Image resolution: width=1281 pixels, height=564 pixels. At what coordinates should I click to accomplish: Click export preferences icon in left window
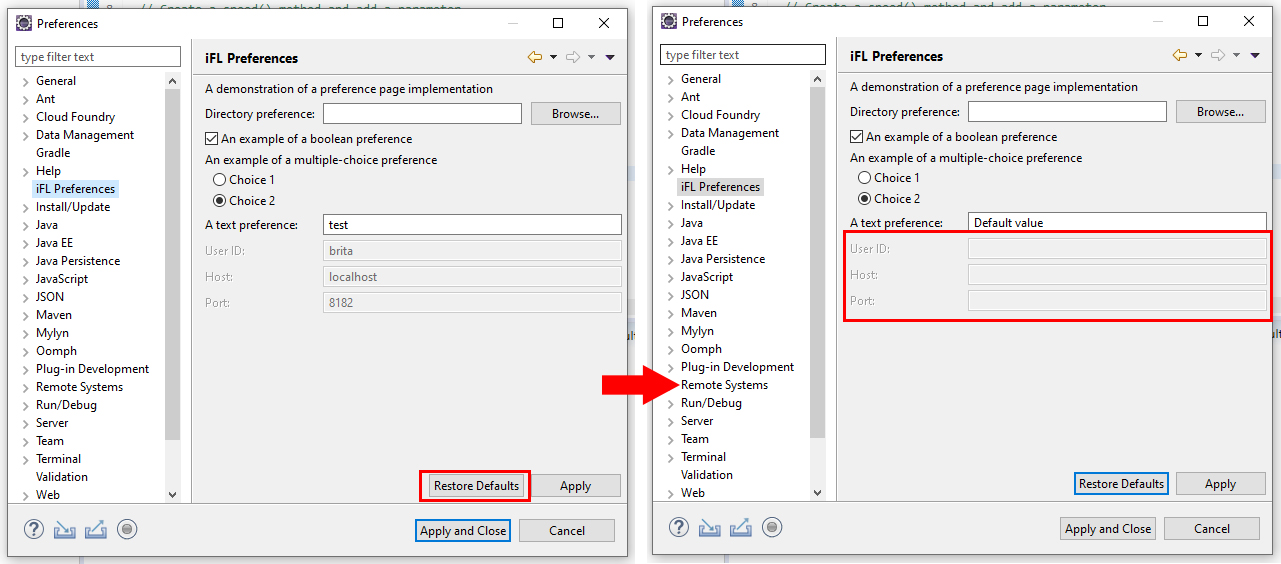pos(96,529)
